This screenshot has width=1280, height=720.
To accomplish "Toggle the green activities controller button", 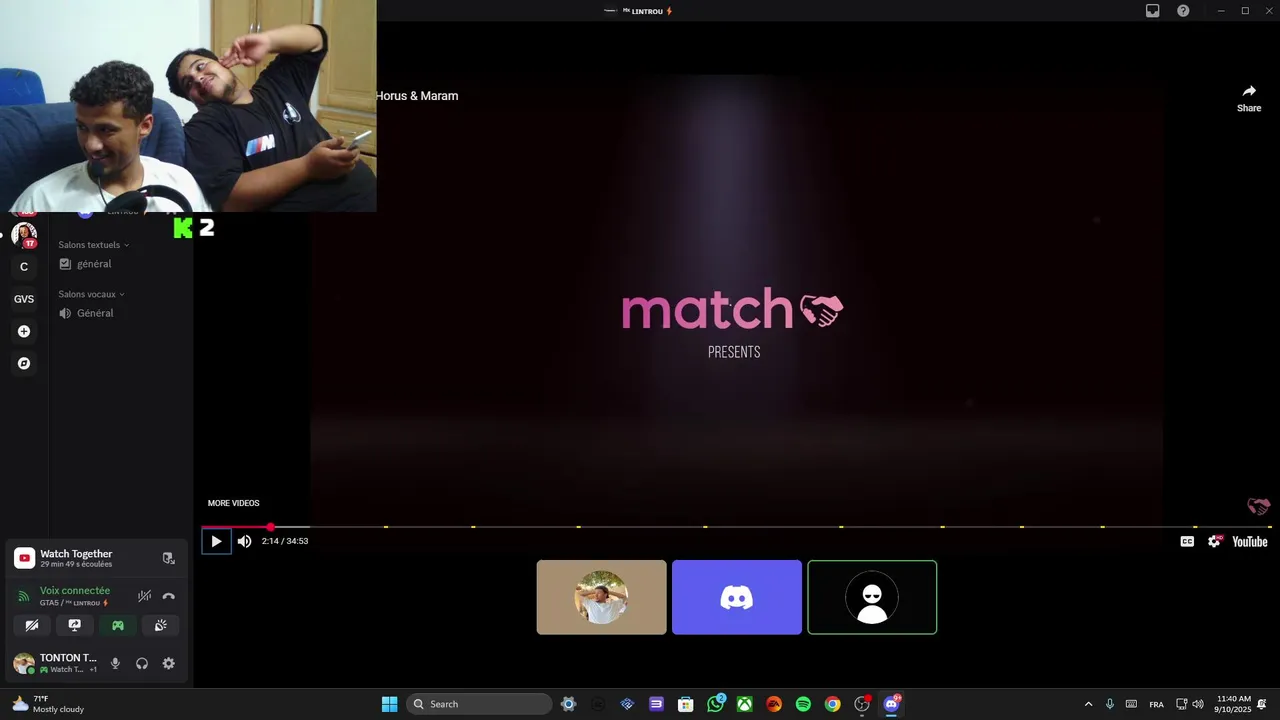I will 118,625.
